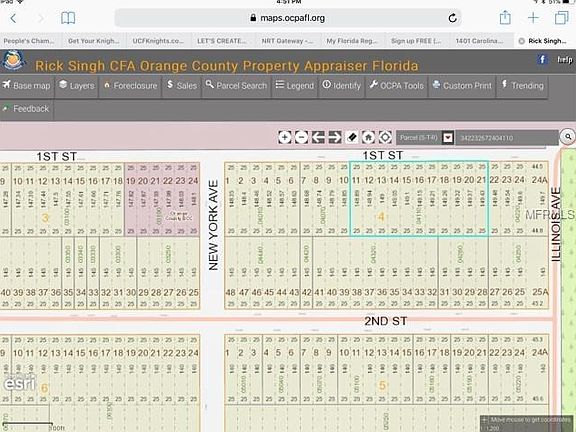Go to next map extent arrow
The image size is (576, 432).
[x=335, y=137]
